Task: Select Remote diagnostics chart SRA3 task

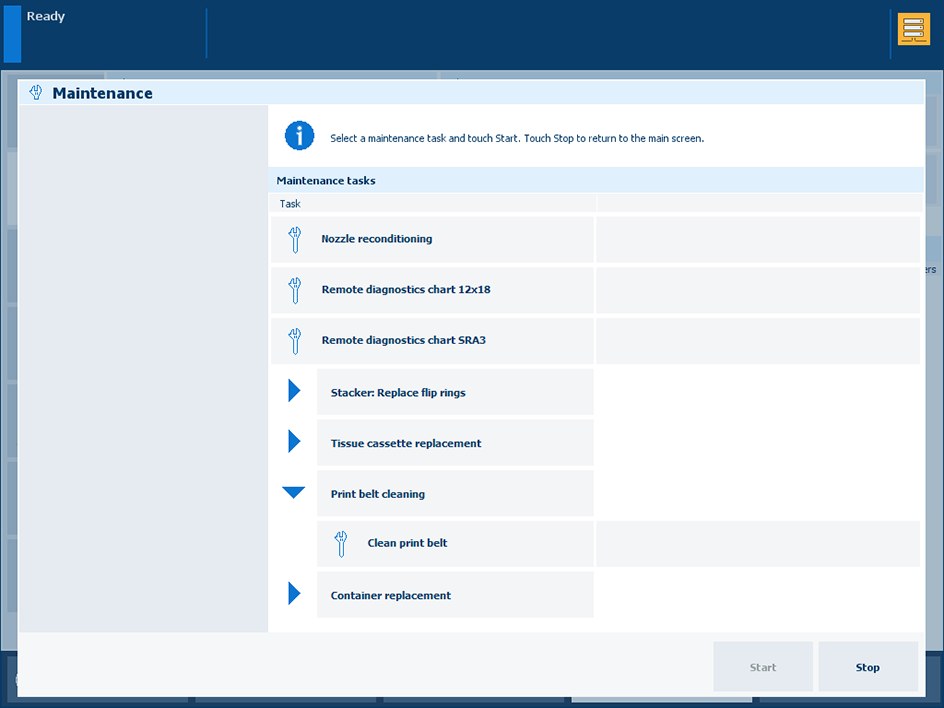Action: [x=432, y=341]
